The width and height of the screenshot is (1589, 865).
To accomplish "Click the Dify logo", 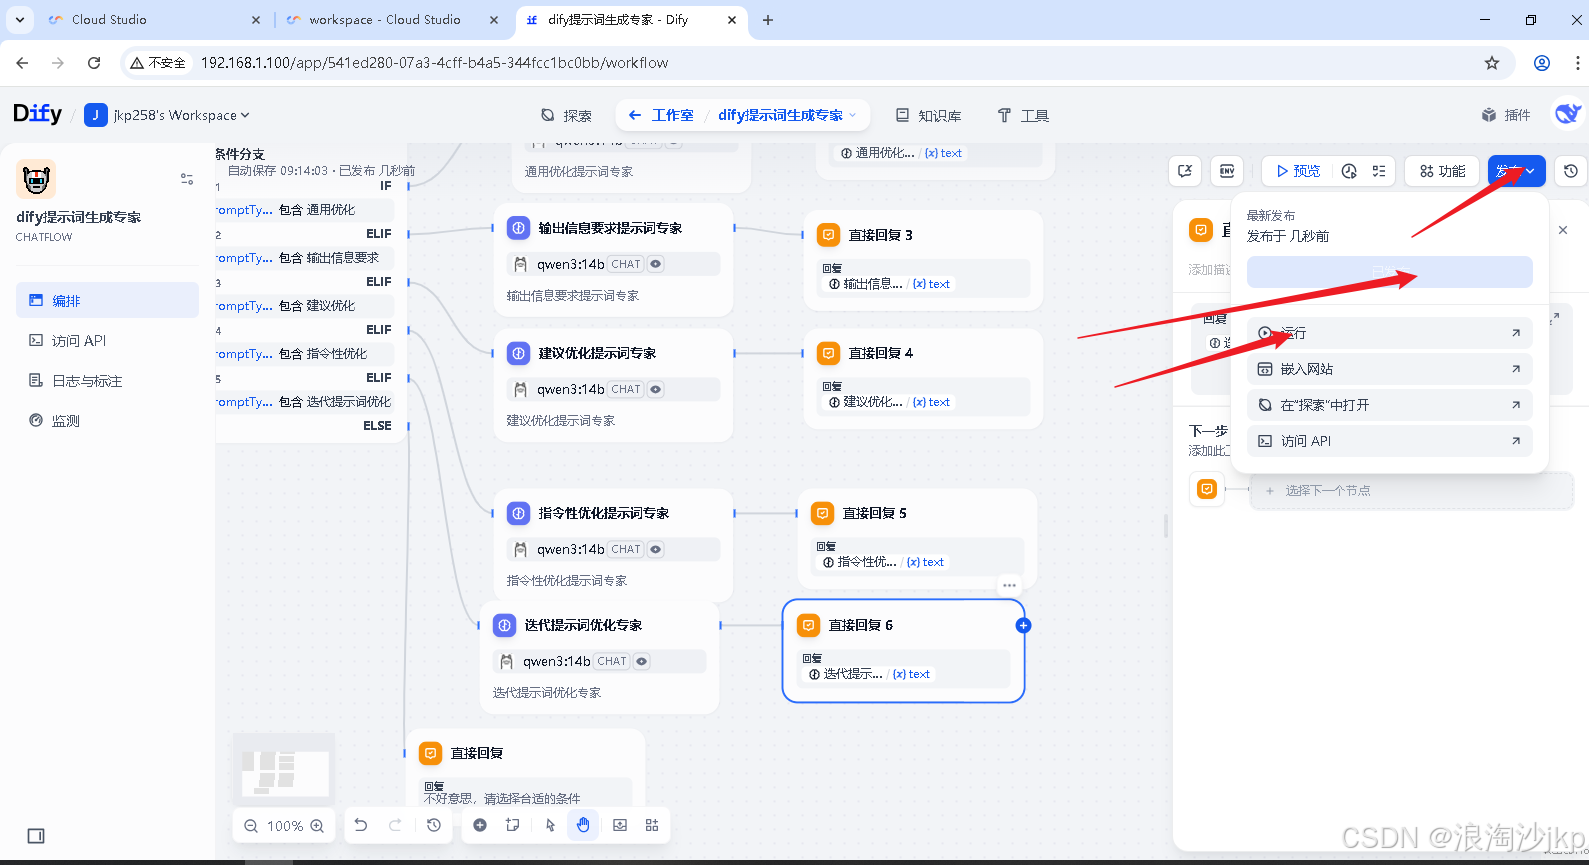I will coord(37,114).
